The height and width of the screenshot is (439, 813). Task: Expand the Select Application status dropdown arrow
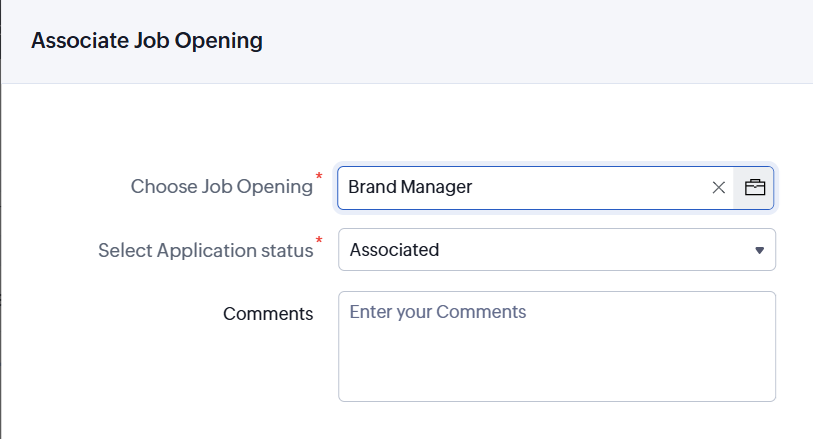point(759,250)
